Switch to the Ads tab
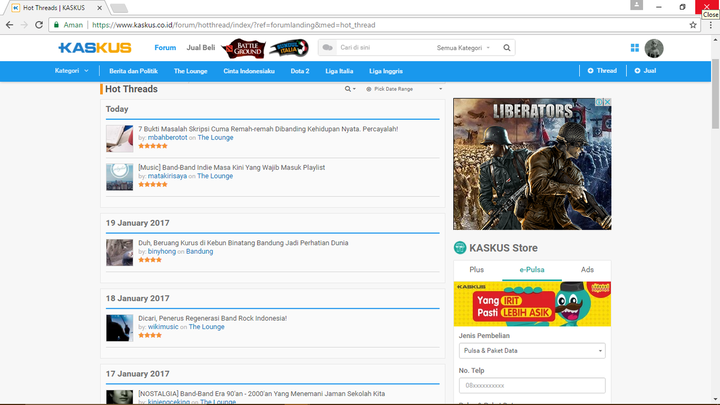The height and width of the screenshot is (405, 720). click(587, 270)
